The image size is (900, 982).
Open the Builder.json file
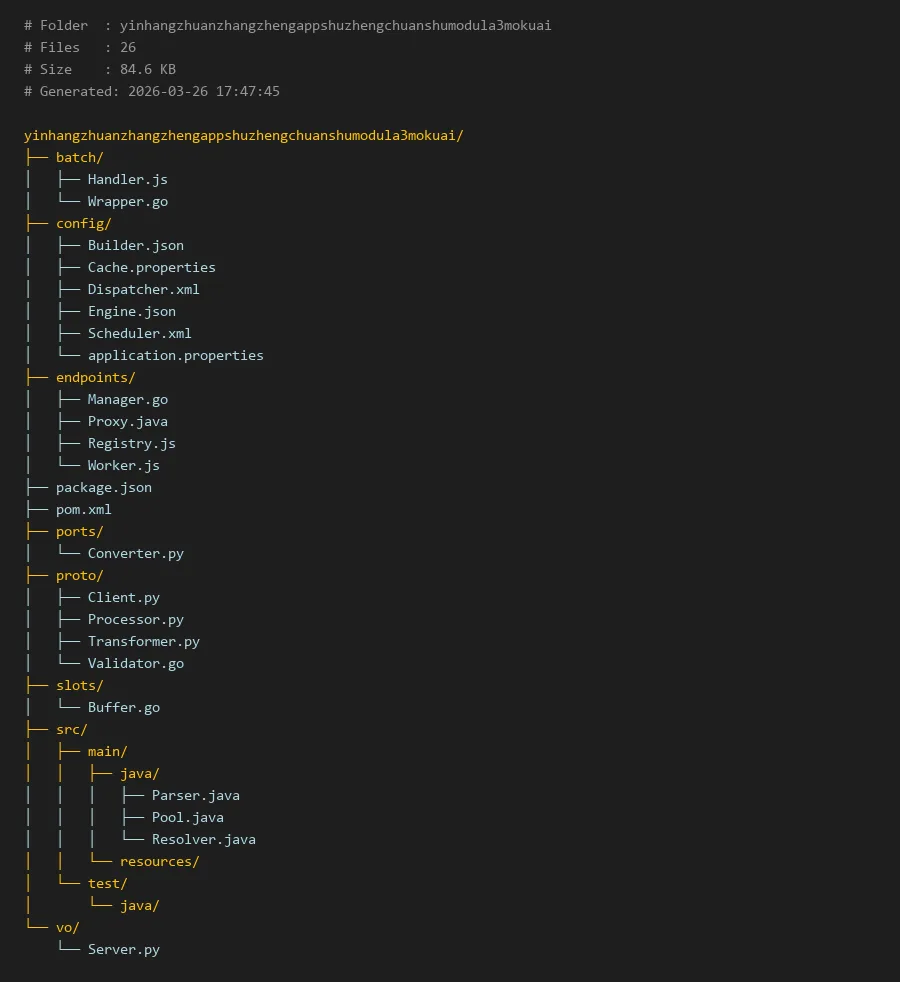(x=135, y=245)
